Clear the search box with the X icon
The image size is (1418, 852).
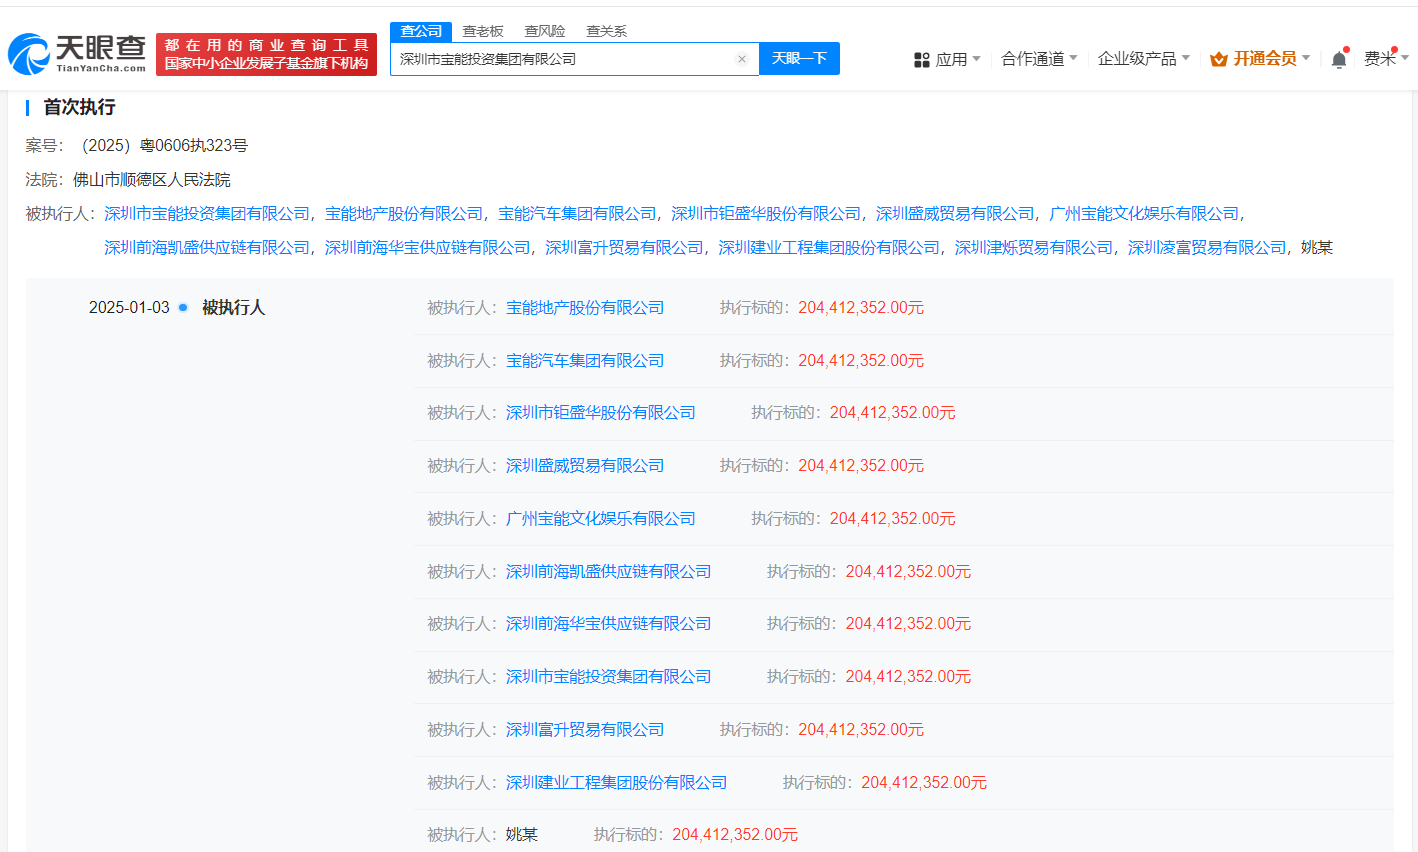tap(742, 59)
